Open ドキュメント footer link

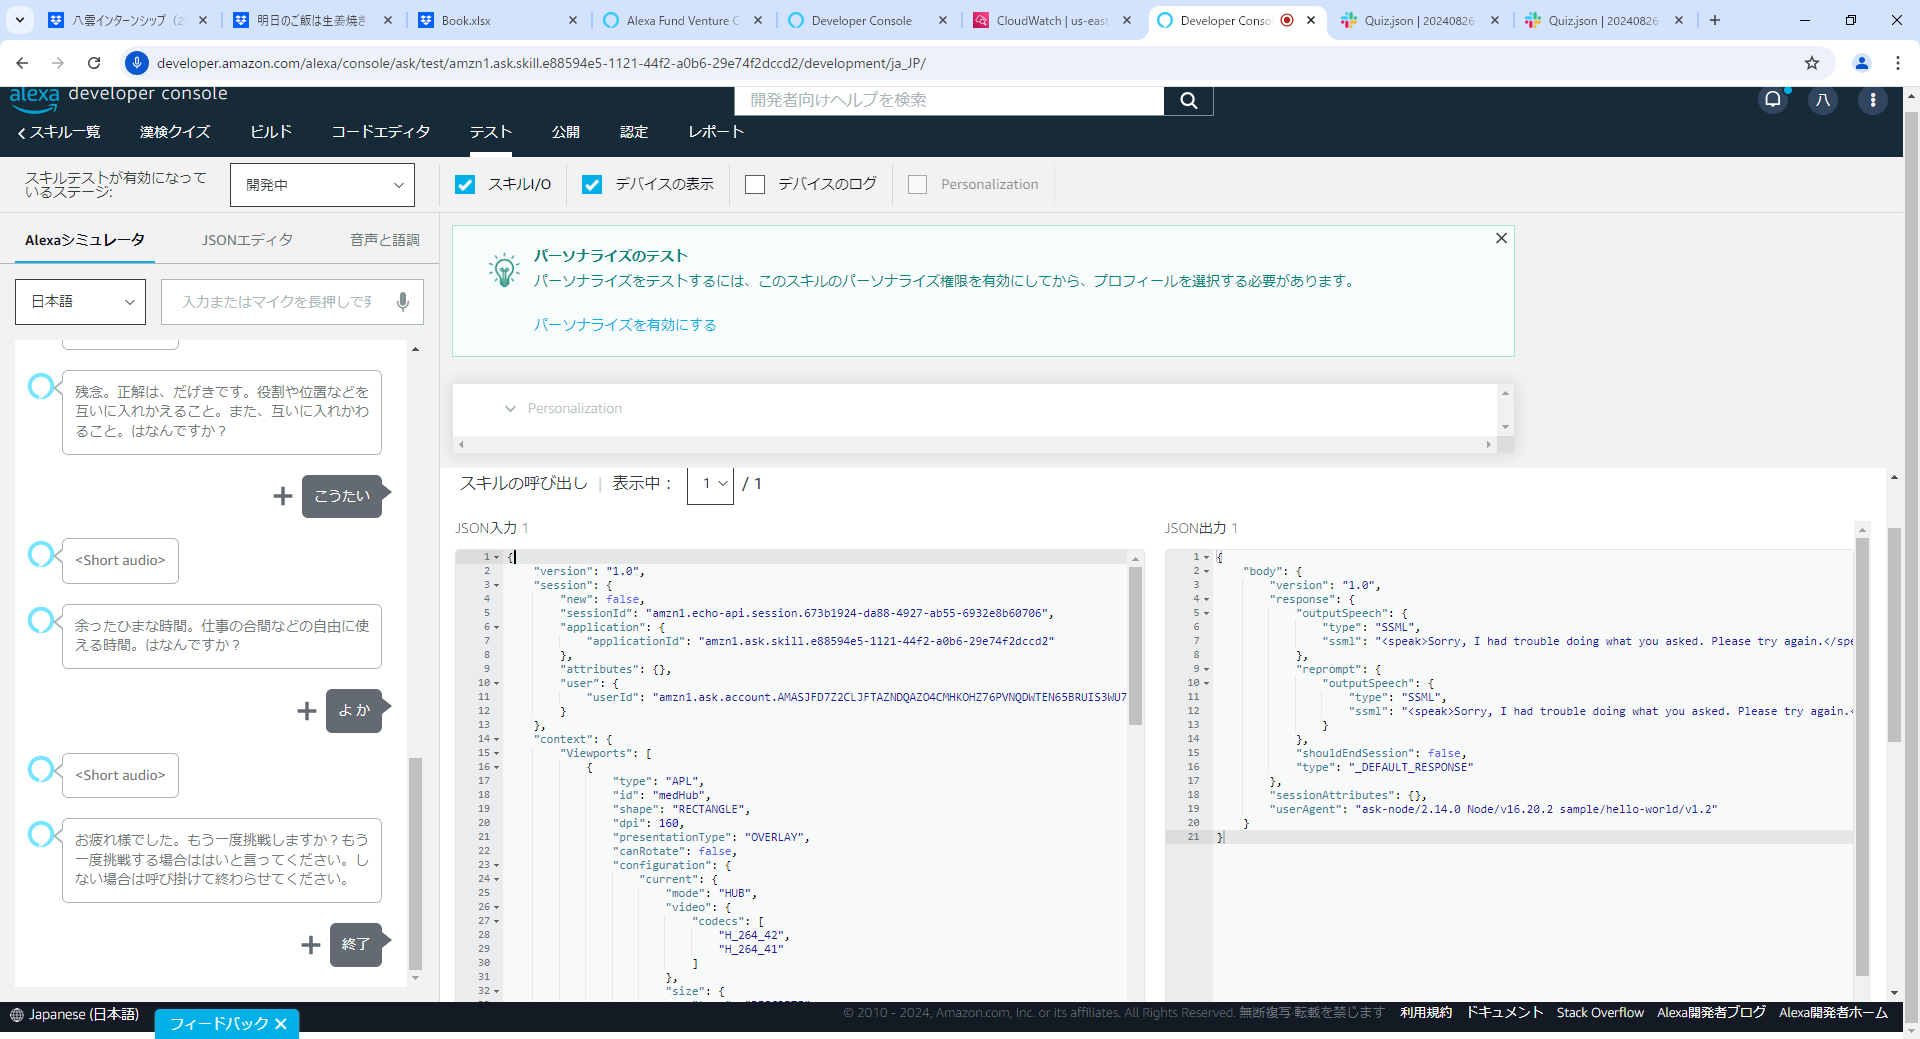(x=1505, y=1013)
